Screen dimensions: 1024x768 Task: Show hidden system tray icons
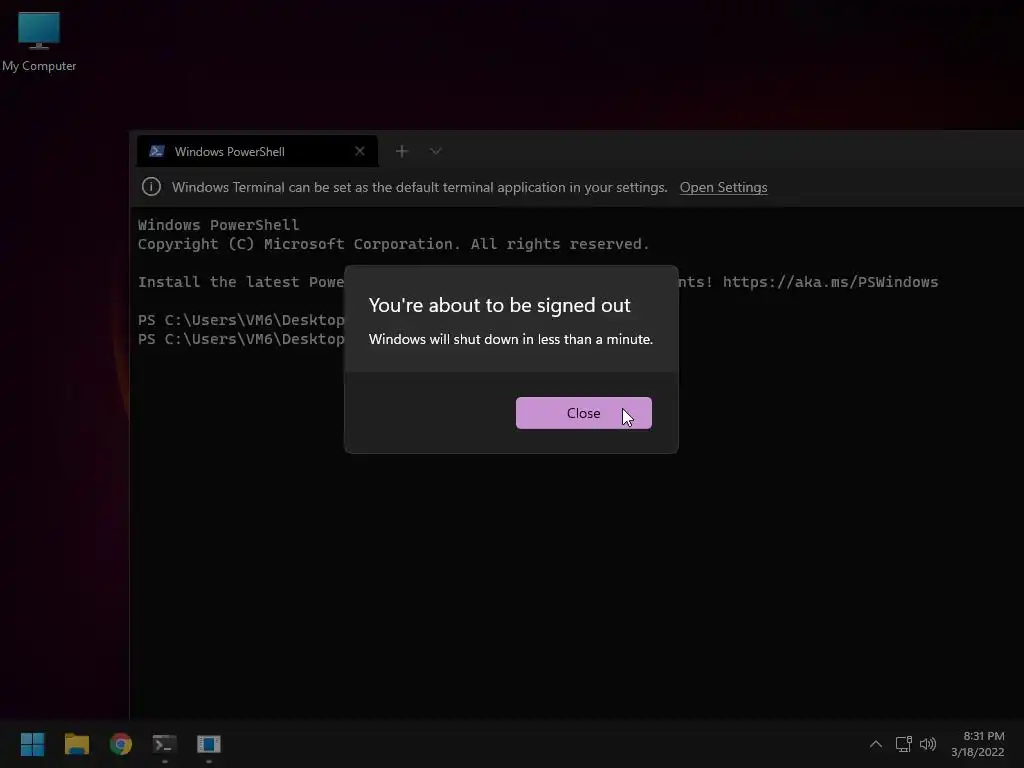coord(876,744)
